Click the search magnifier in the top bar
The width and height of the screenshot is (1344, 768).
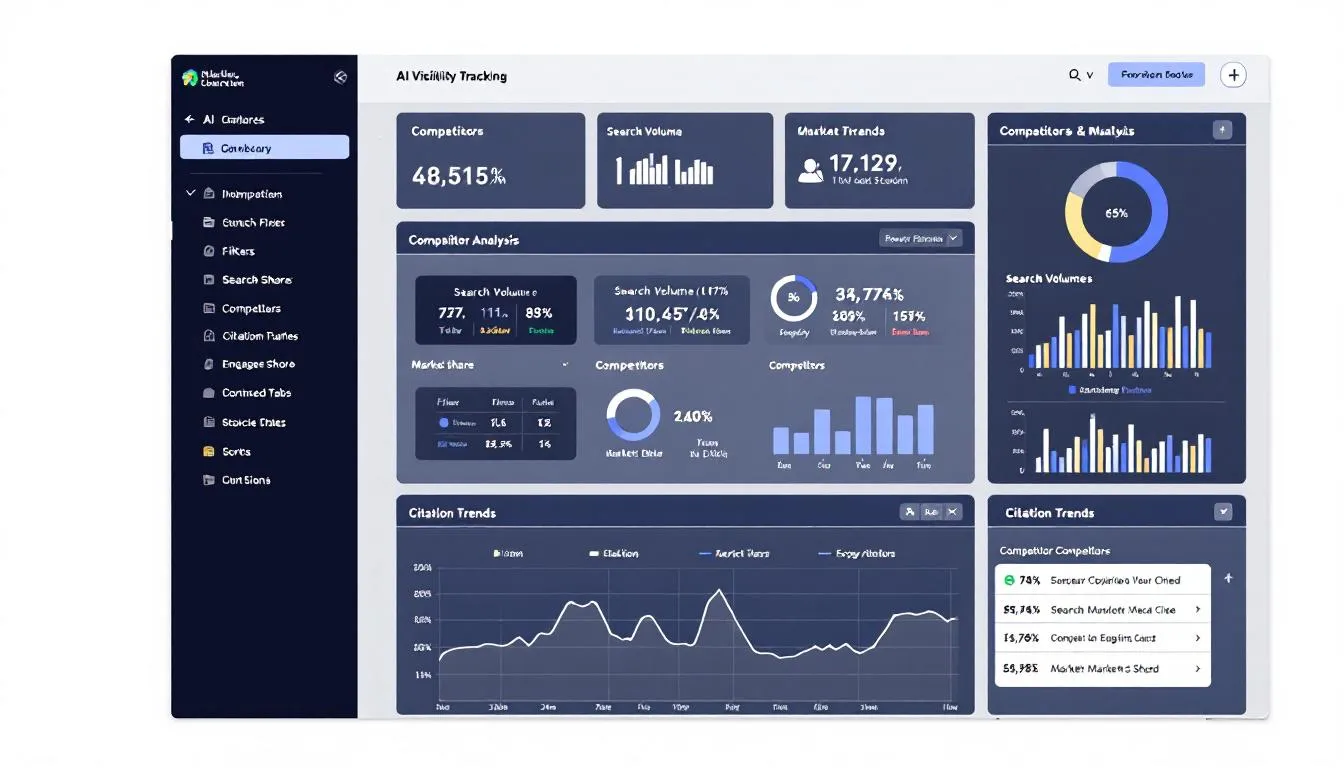click(1072, 74)
